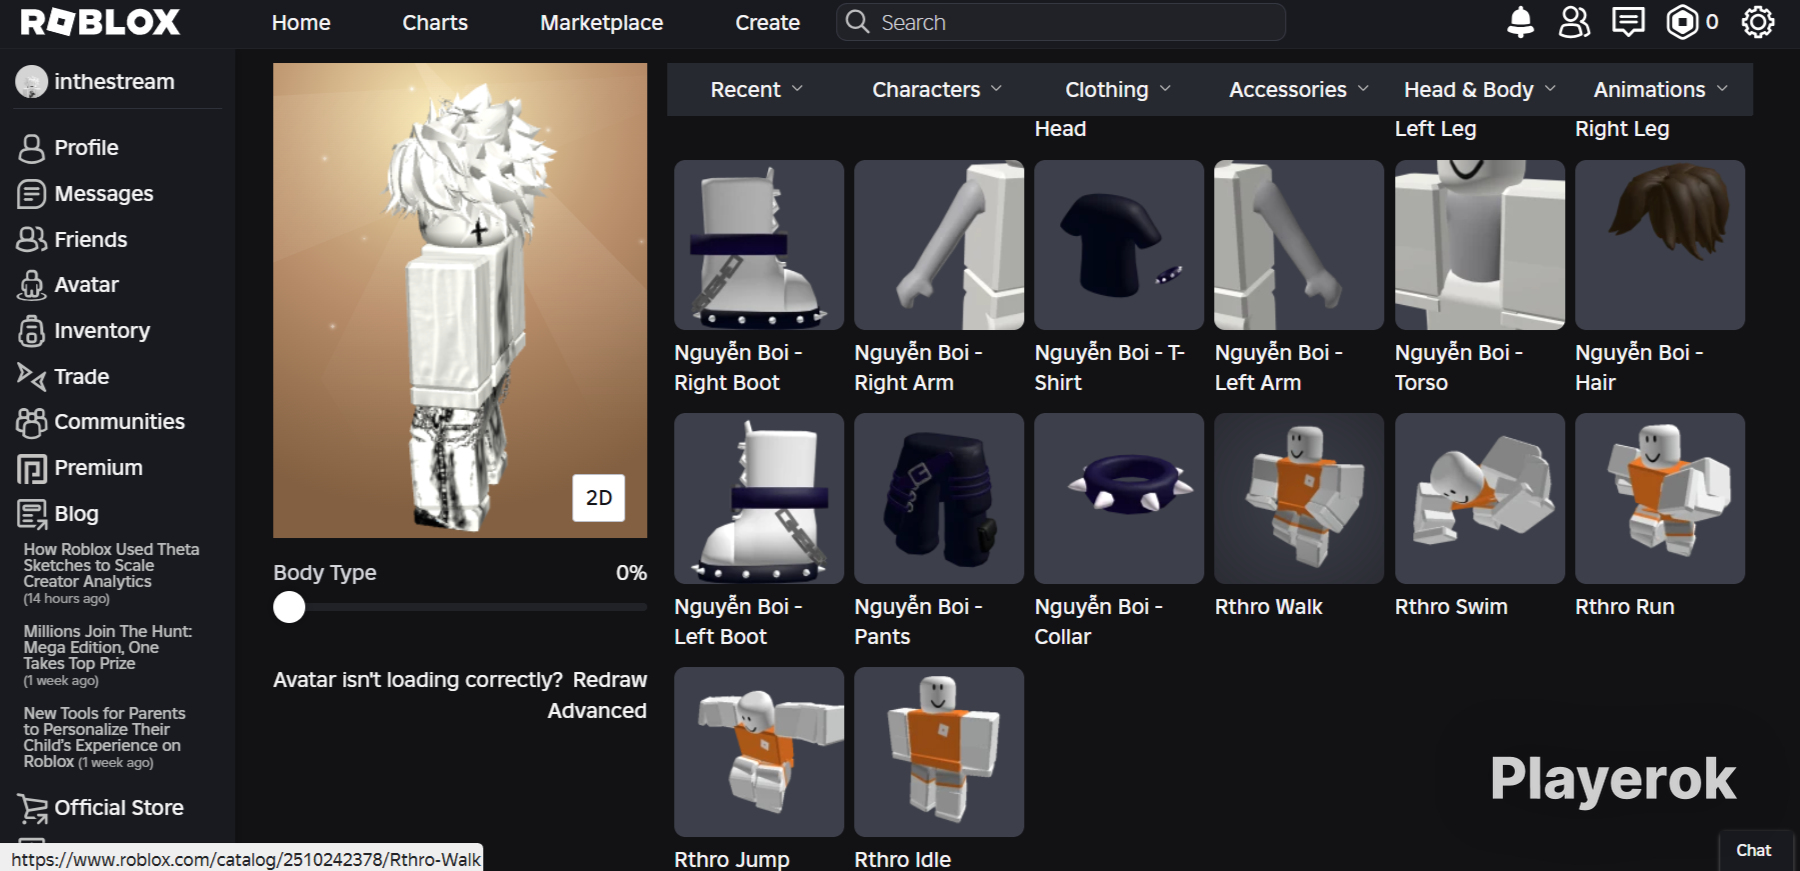Open the Robux balance icon
1800x871 pixels.
click(x=1682, y=22)
